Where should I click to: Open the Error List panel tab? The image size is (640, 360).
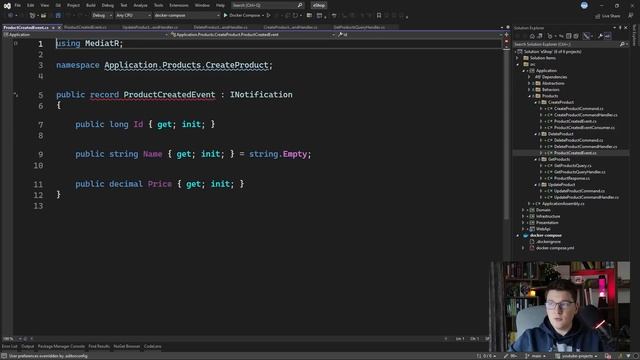(9, 347)
